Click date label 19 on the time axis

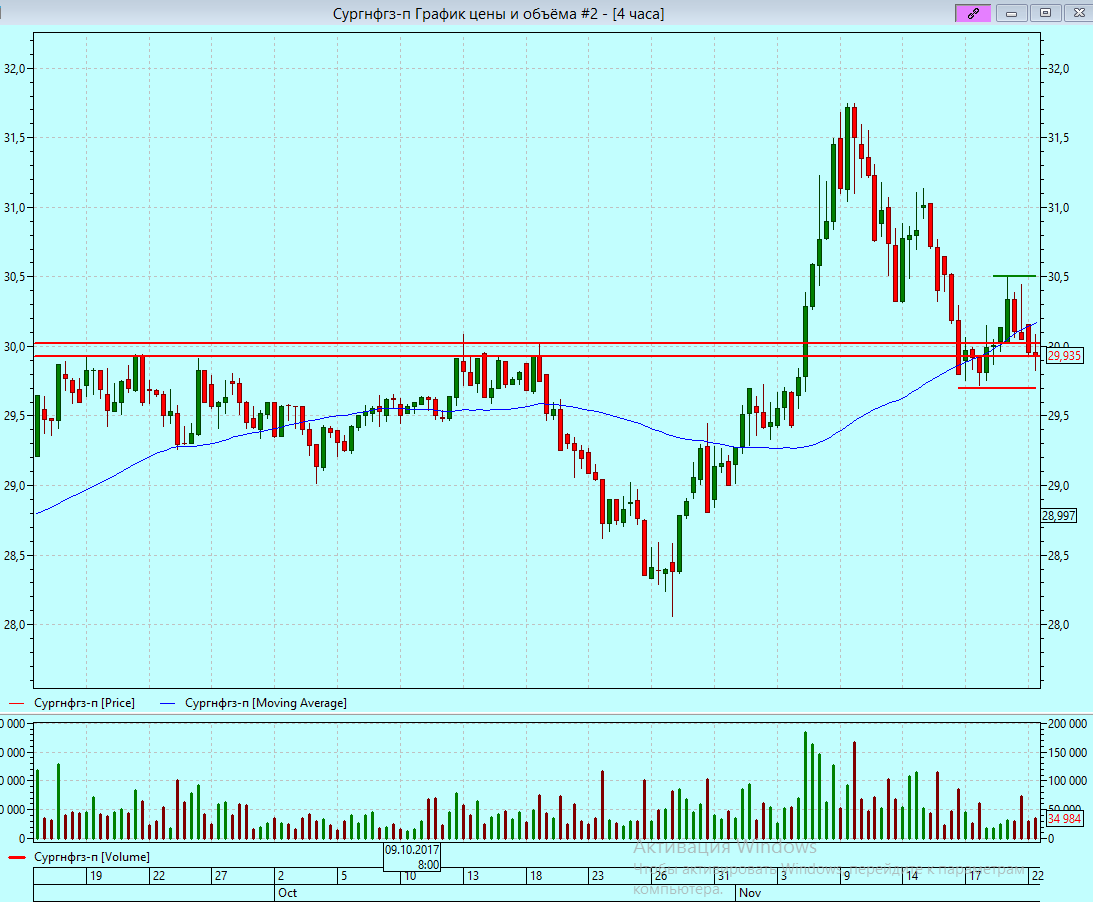tap(96, 876)
